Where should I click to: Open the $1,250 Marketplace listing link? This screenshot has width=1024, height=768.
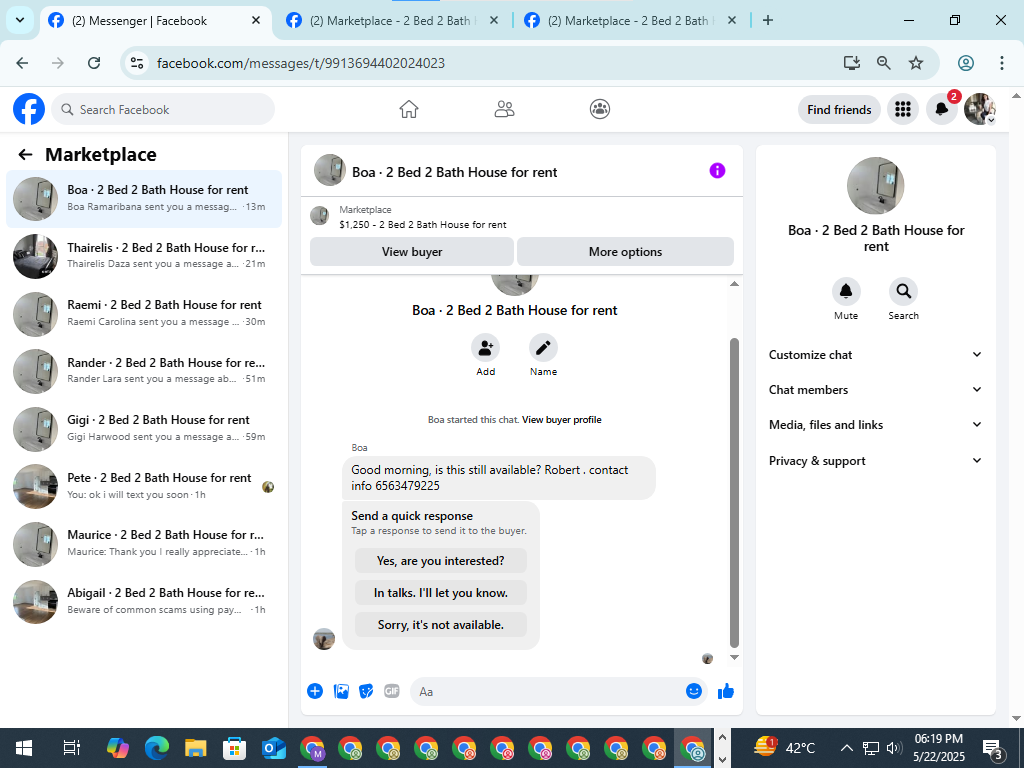(x=423, y=225)
